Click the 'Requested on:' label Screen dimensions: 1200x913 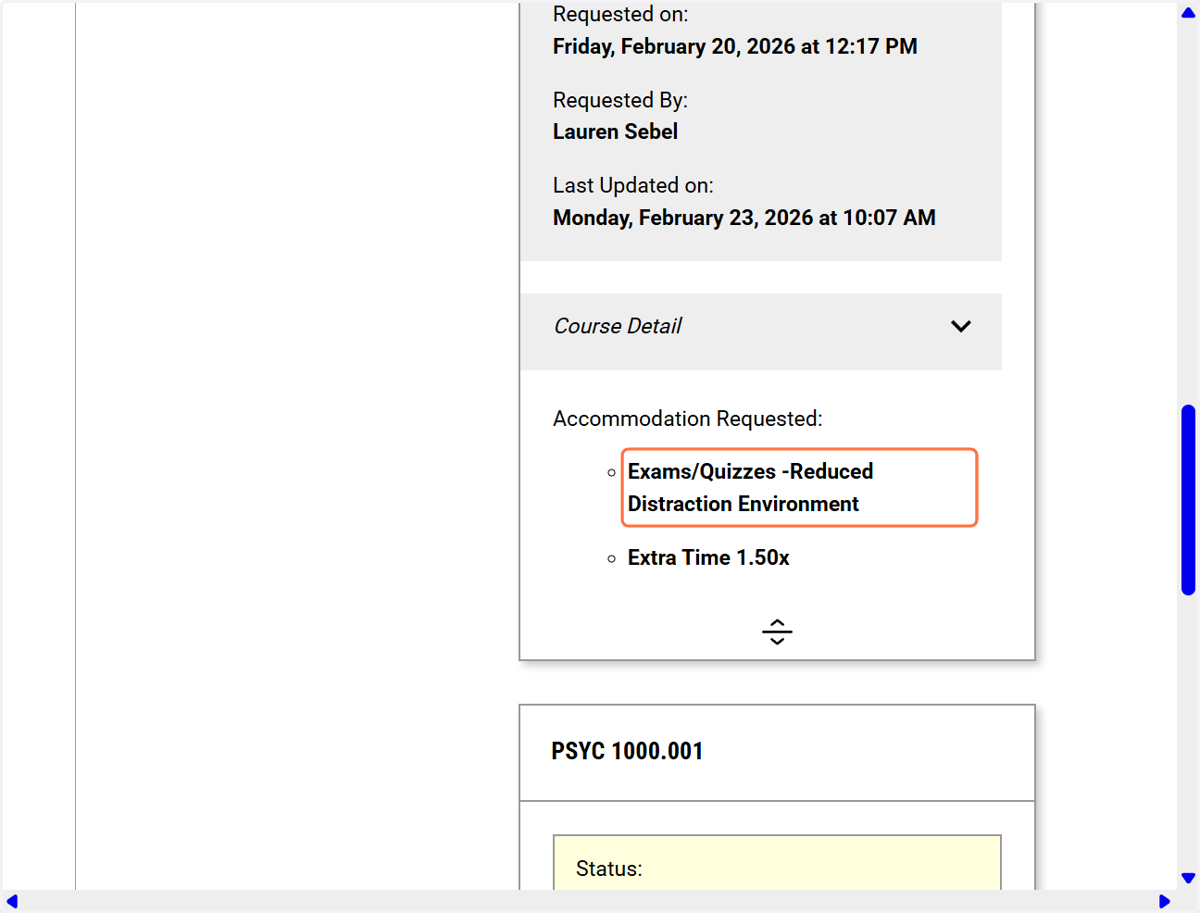[620, 15]
